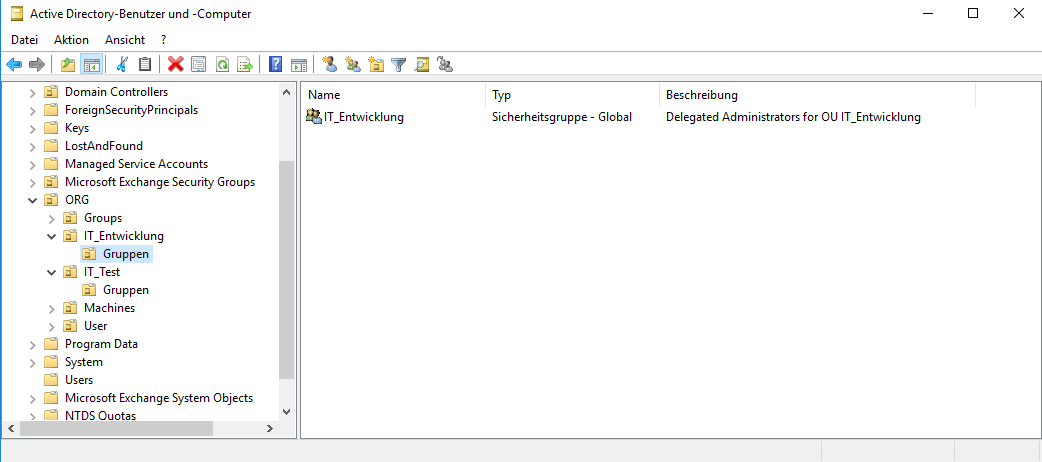1042x462 pixels.
Task: Click the Find objects toolbar icon
Action: (x=422, y=65)
